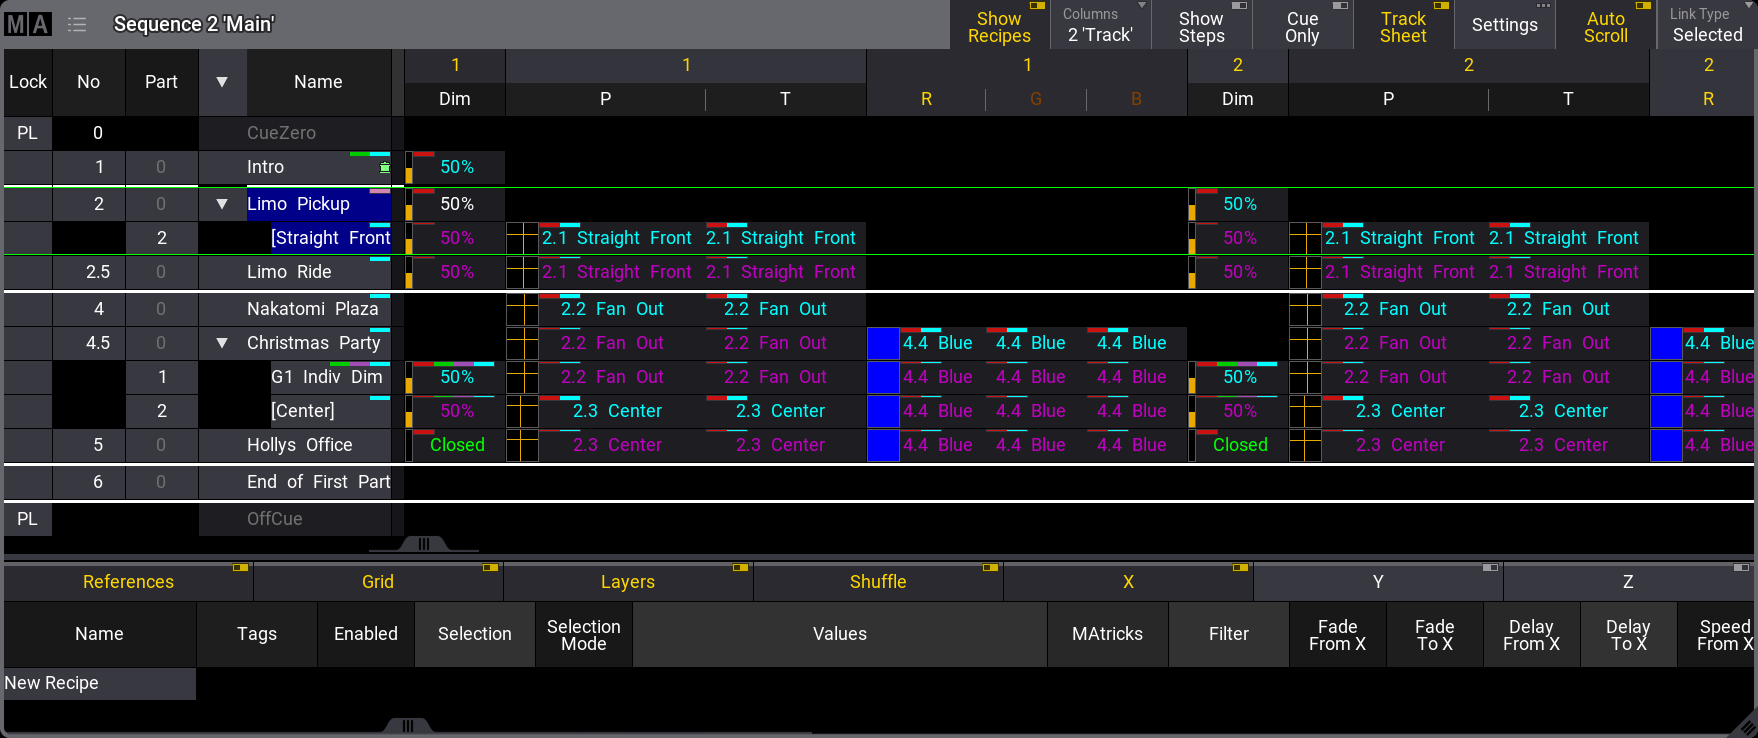Click the position crosshair icon in the Nakatomi Plaza row
The image size is (1758, 738).
(x=522, y=309)
